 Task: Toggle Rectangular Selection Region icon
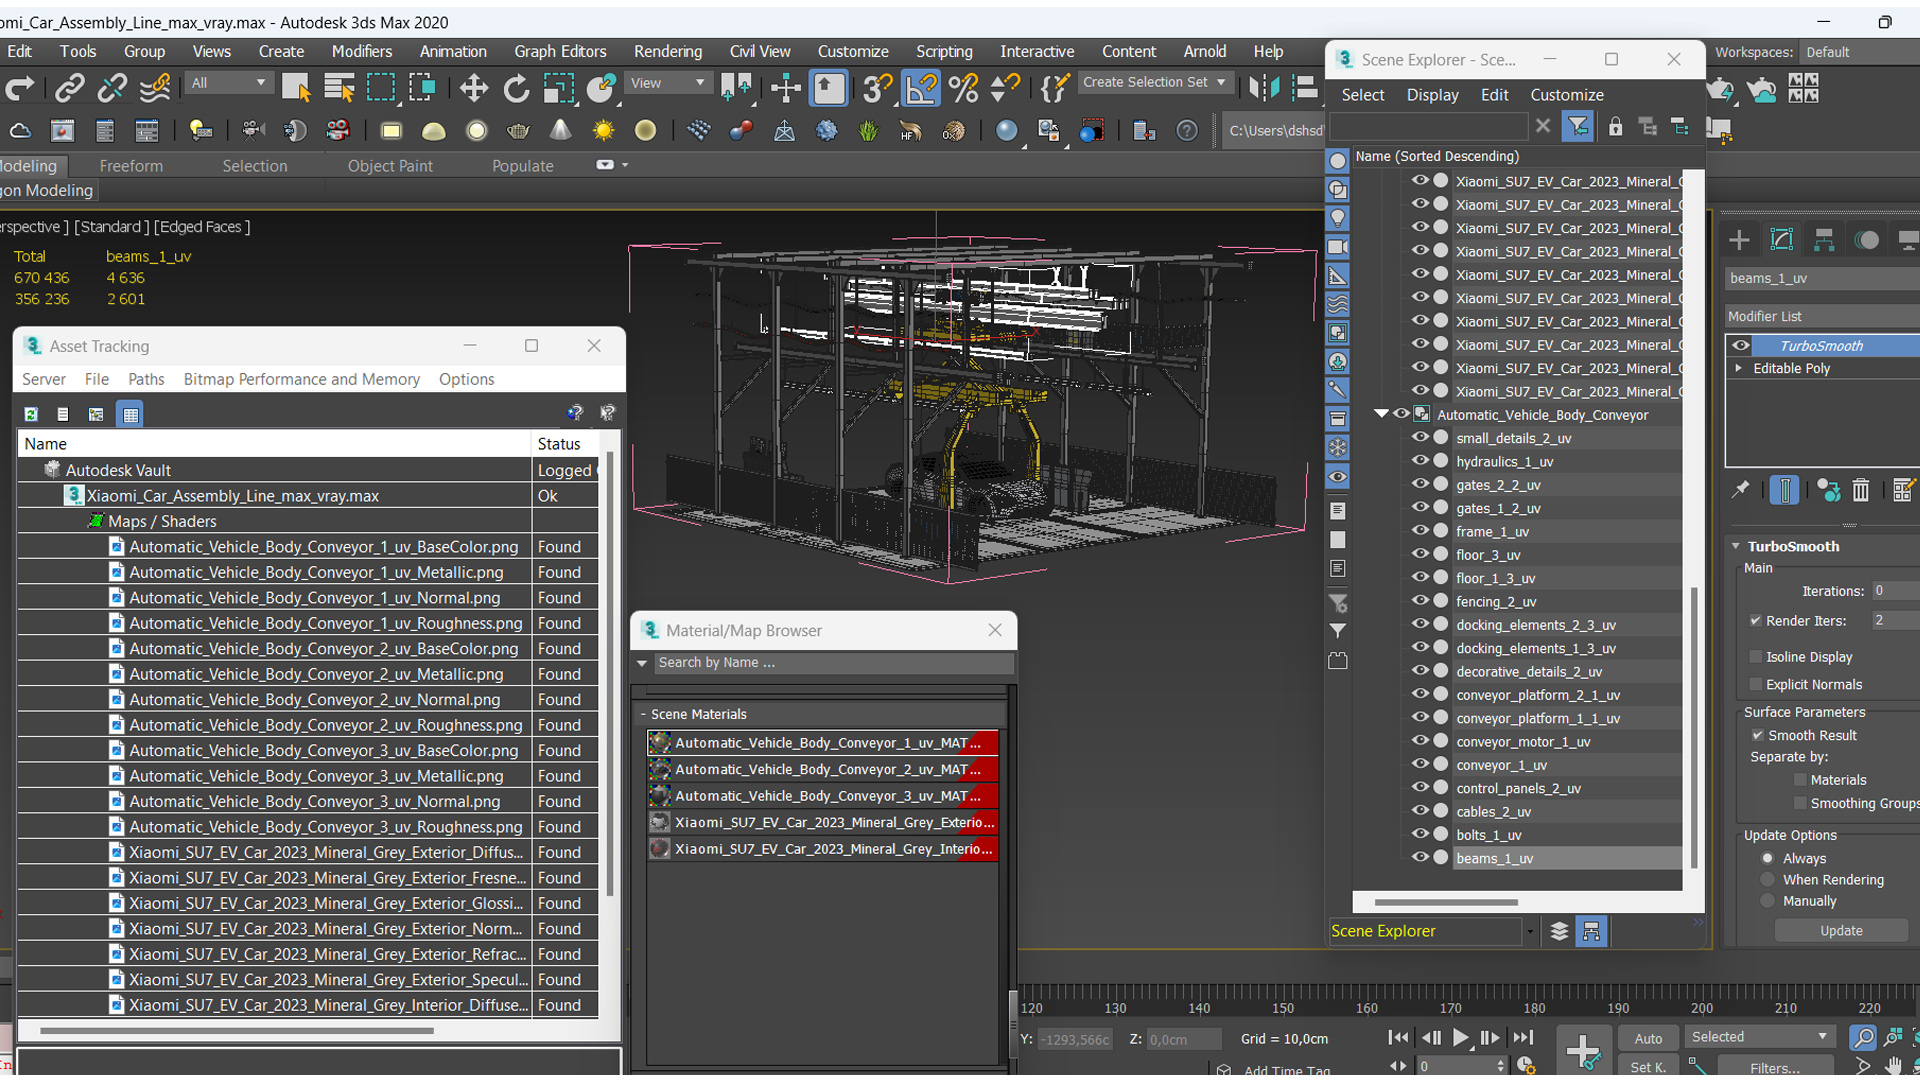[x=381, y=89]
